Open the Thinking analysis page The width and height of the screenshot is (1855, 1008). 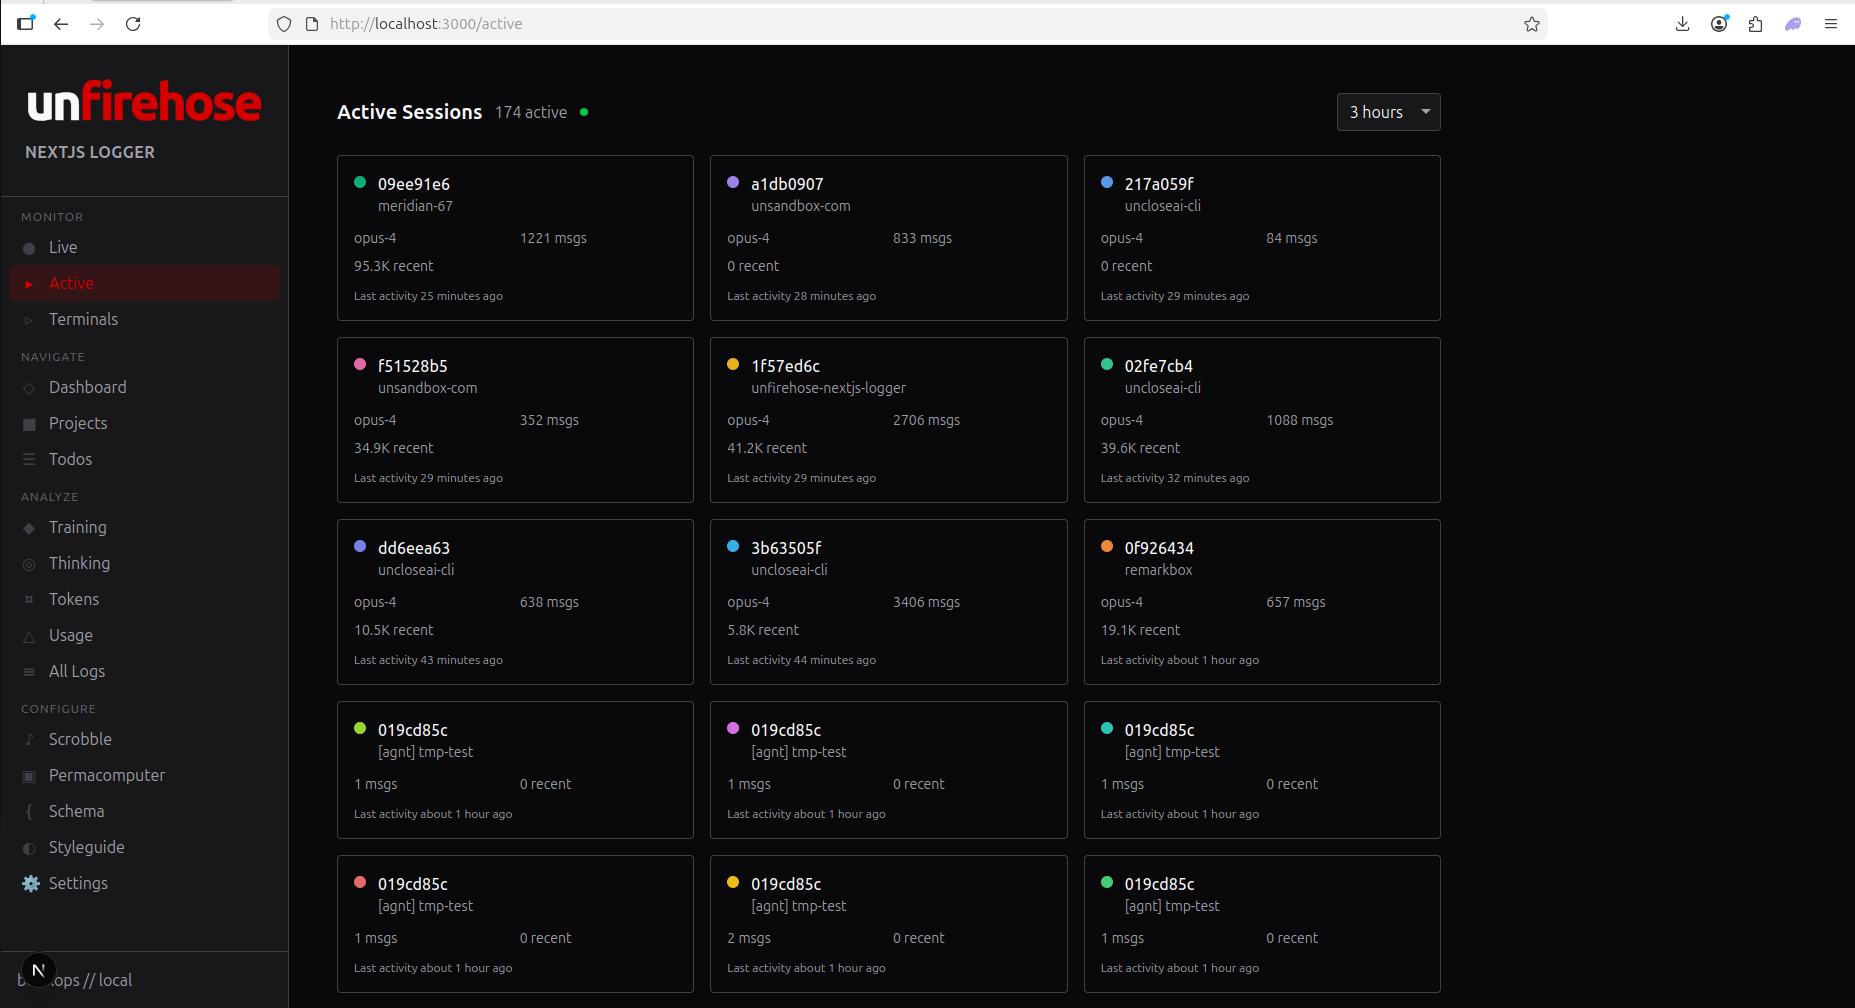coord(79,563)
